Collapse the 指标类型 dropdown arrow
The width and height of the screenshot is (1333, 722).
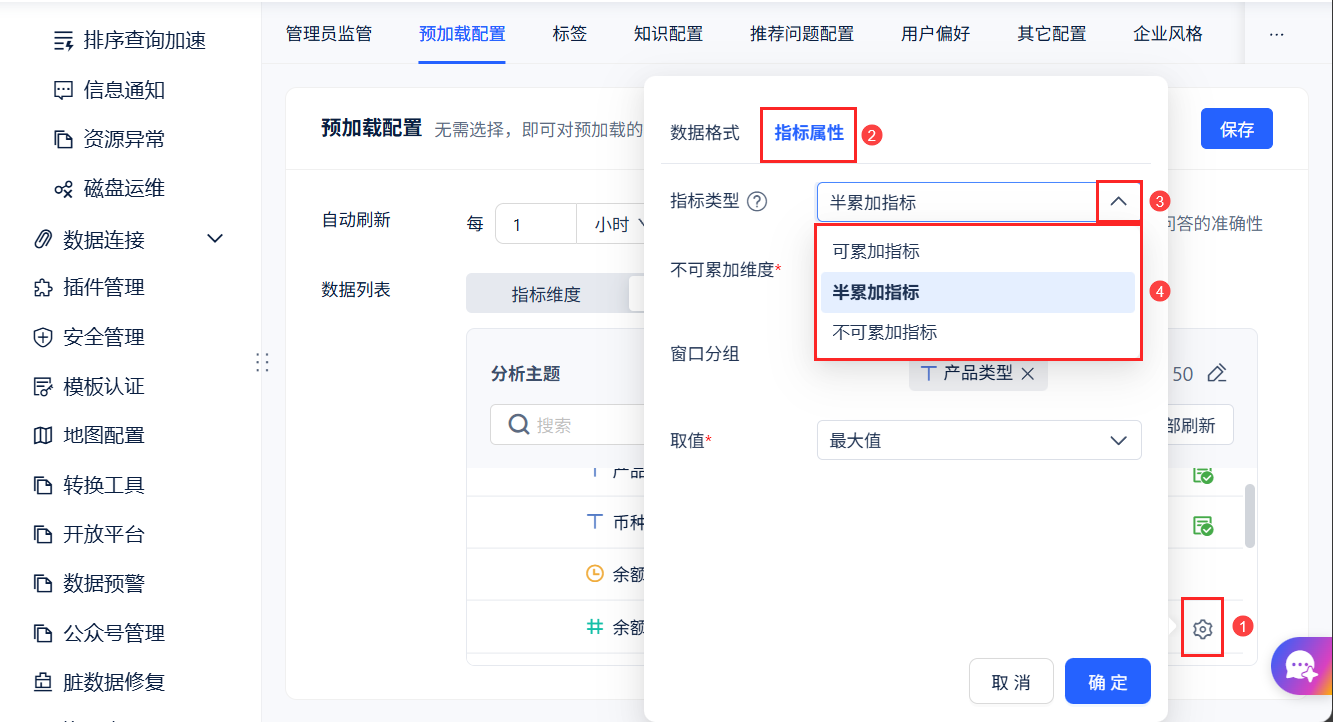[1118, 202]
